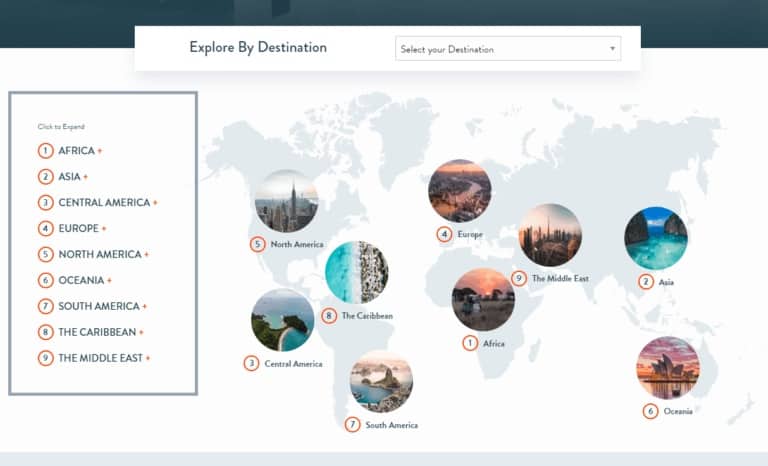Click the Central America label on the map
The height and width of the screenshot is (466, 768).
pos(293,364)
